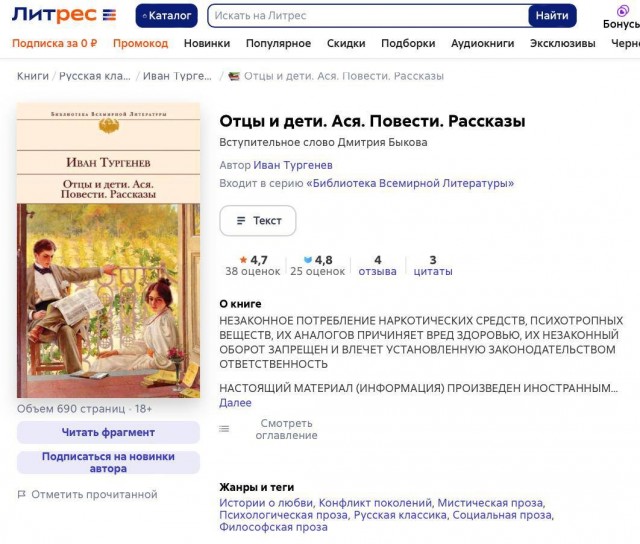Open author link Иван Тургенев
The width and height of the screenshot is (640, 544).
(x=293, y=165)
